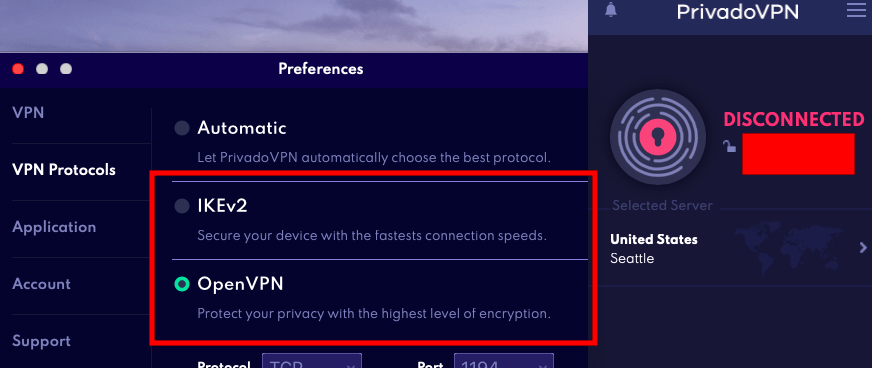Screen dimensions: 872x368
Task: Click the PrivadoVPN title text
Action: click(737, 11)
